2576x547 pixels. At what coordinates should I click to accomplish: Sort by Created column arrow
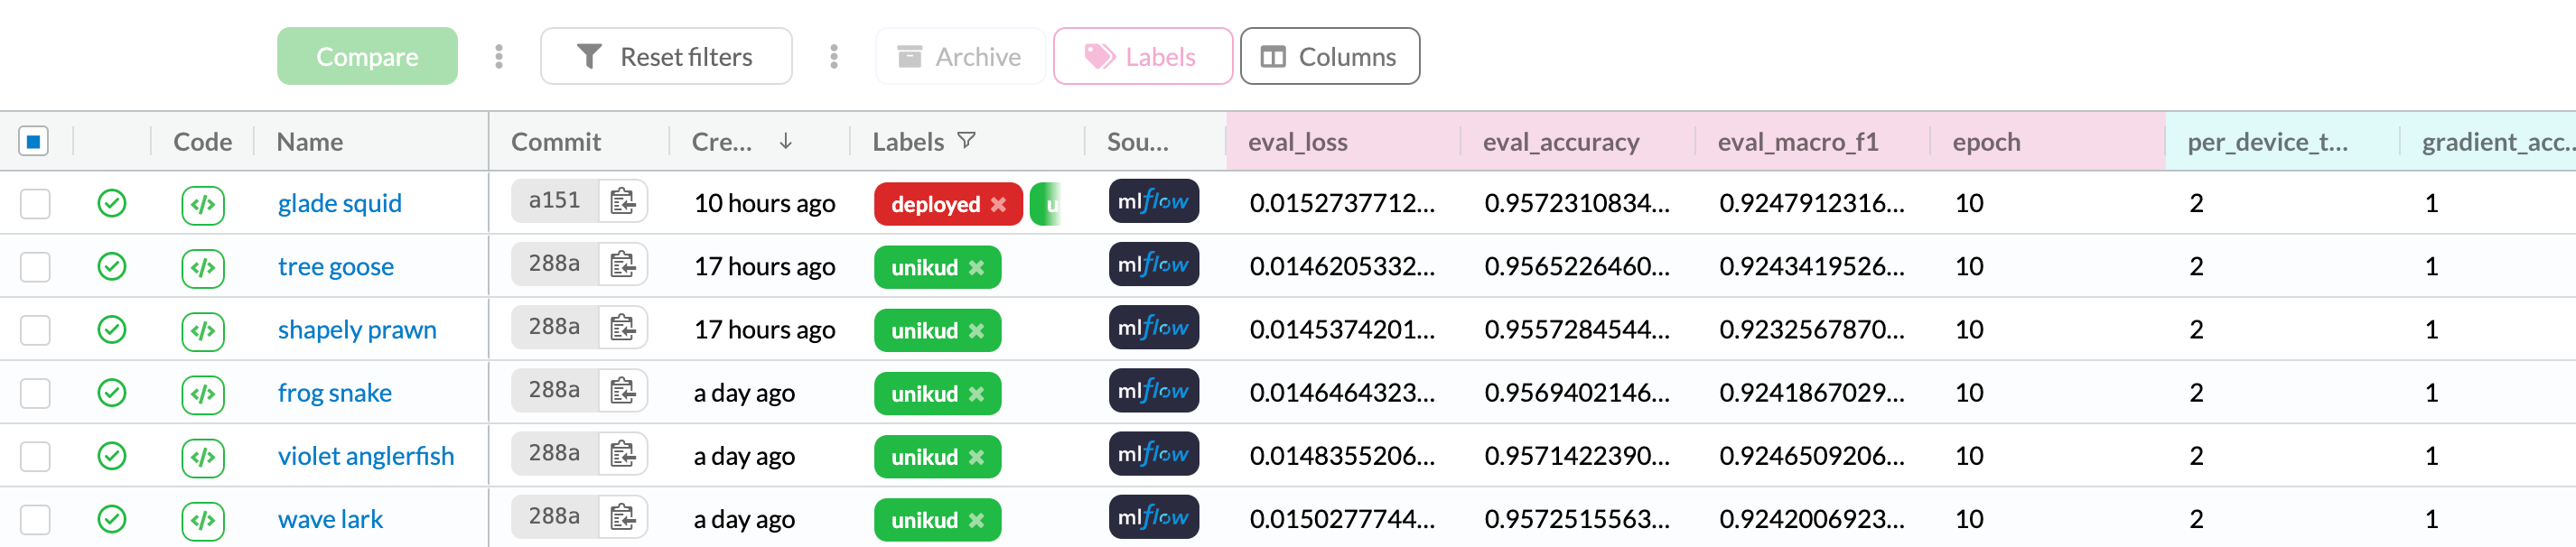pos(786,142)
